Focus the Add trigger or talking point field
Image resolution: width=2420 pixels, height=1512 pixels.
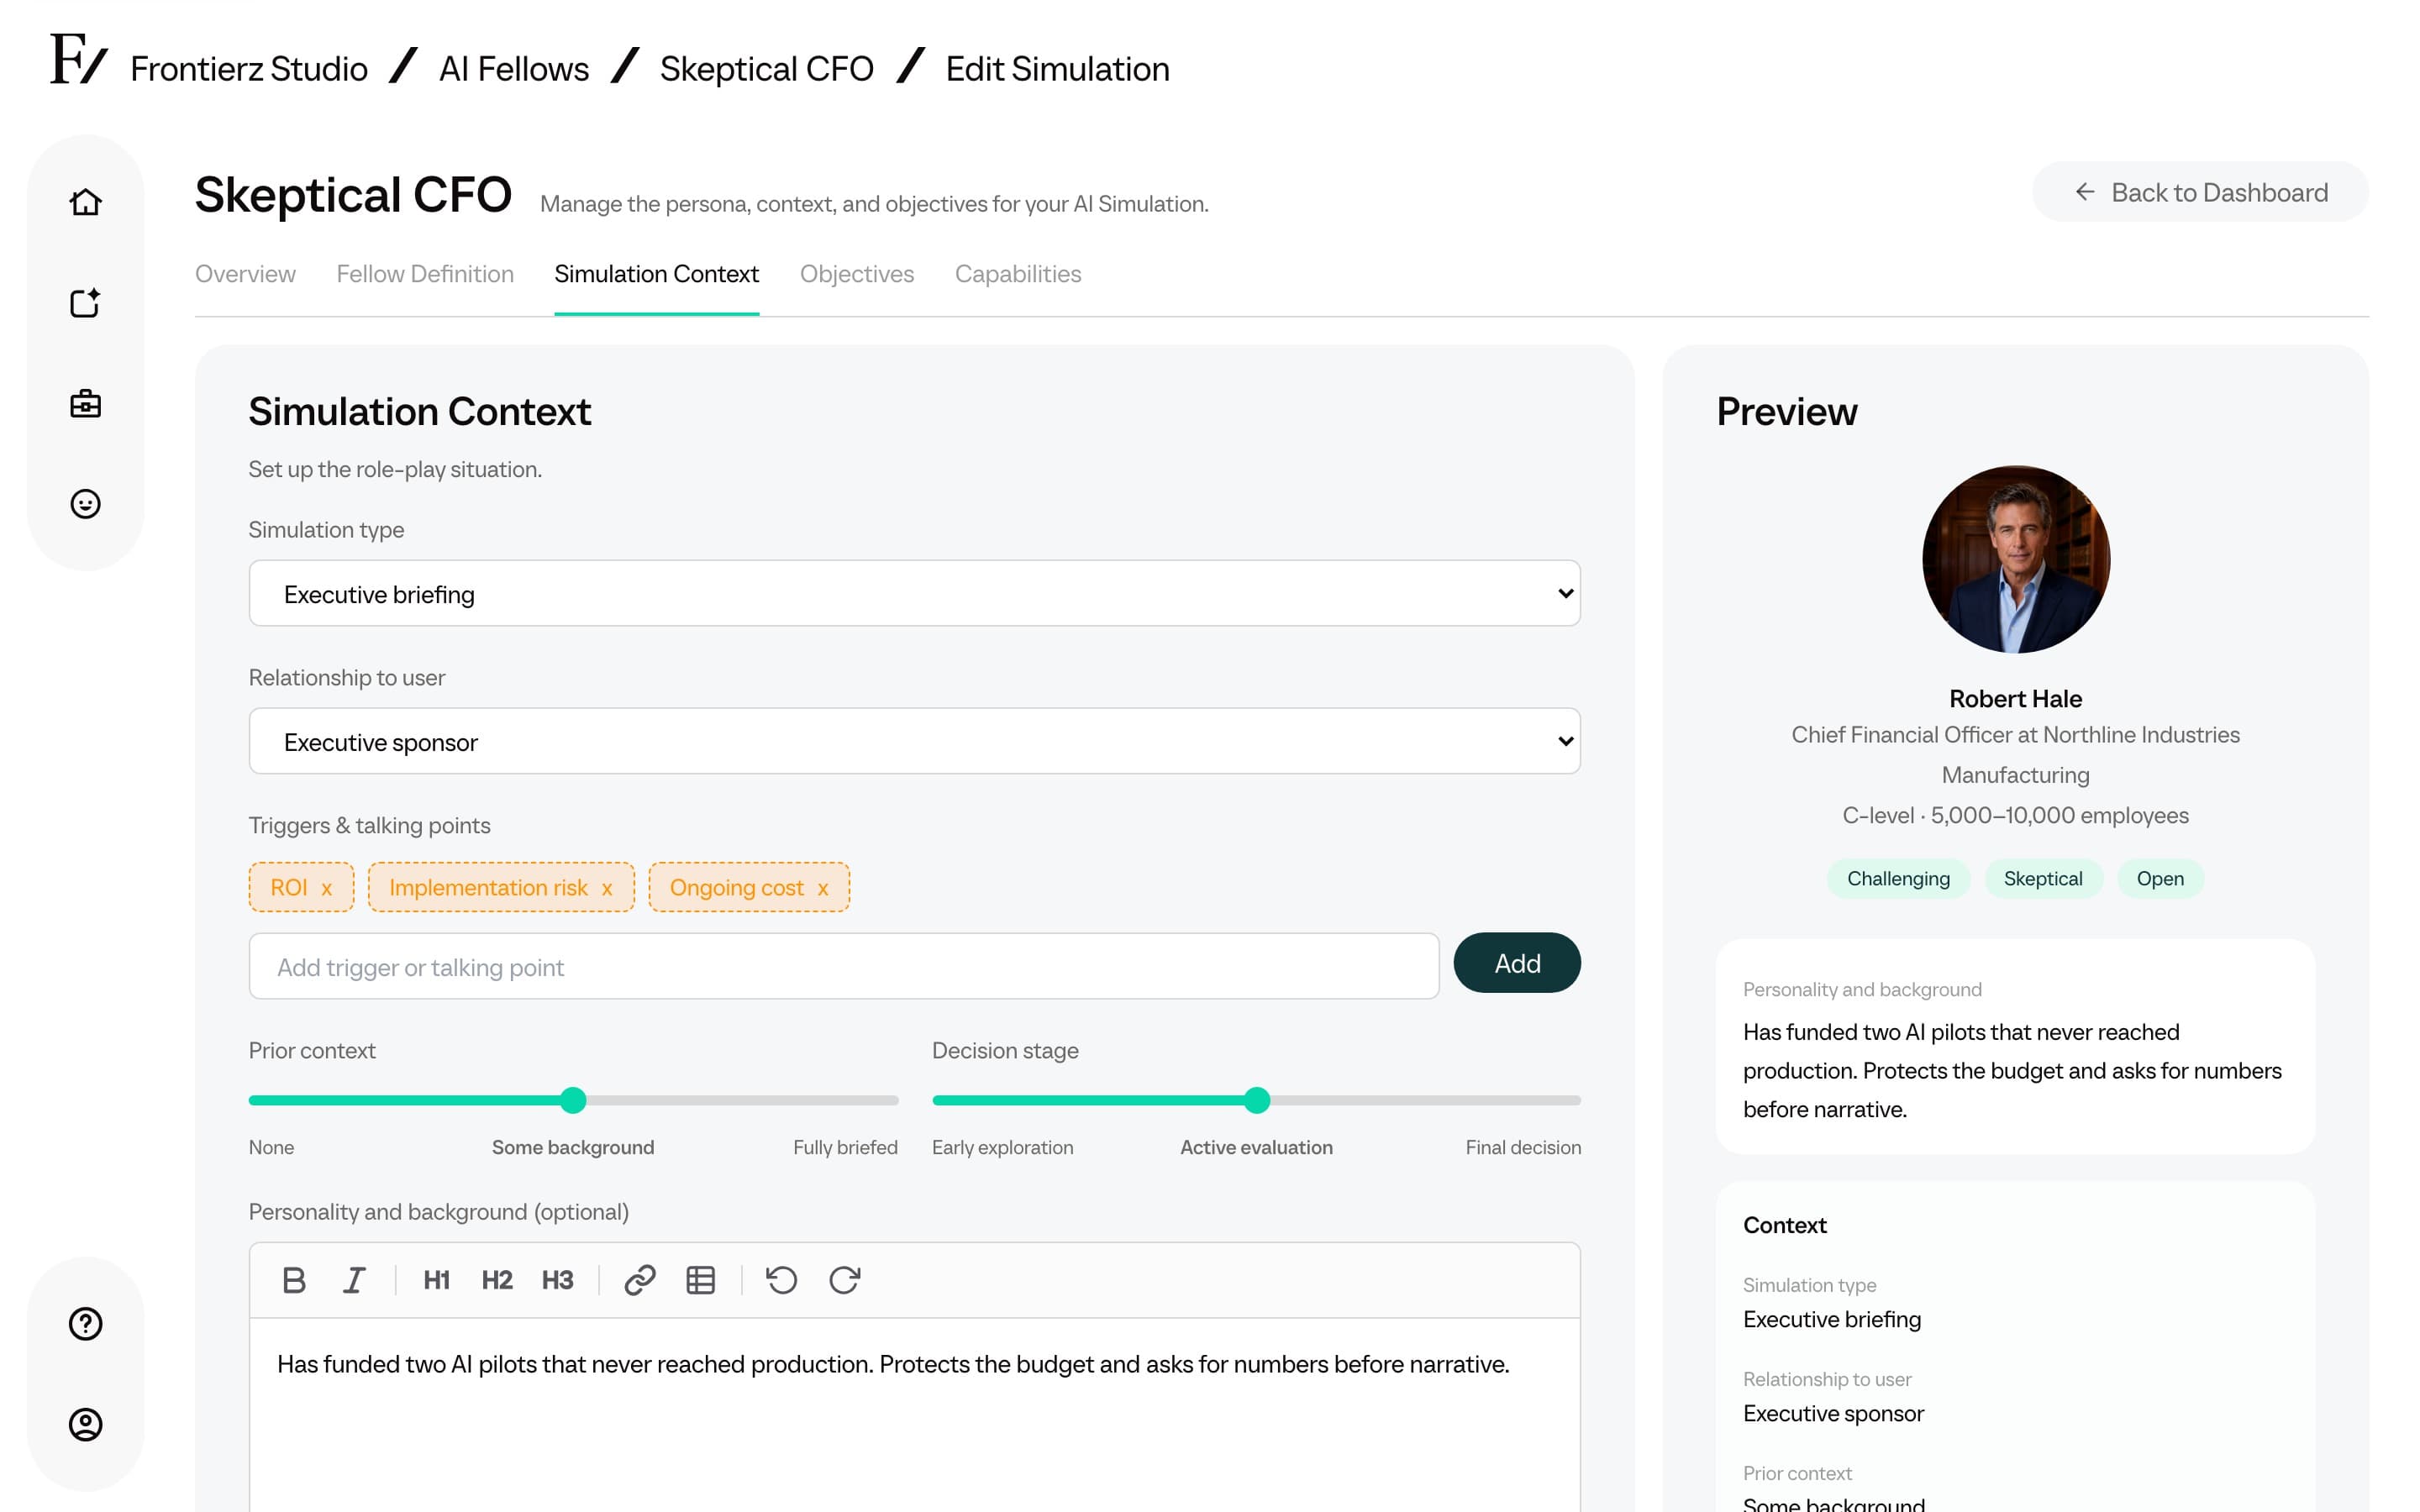pyautogui.click(x=844, y=966)
